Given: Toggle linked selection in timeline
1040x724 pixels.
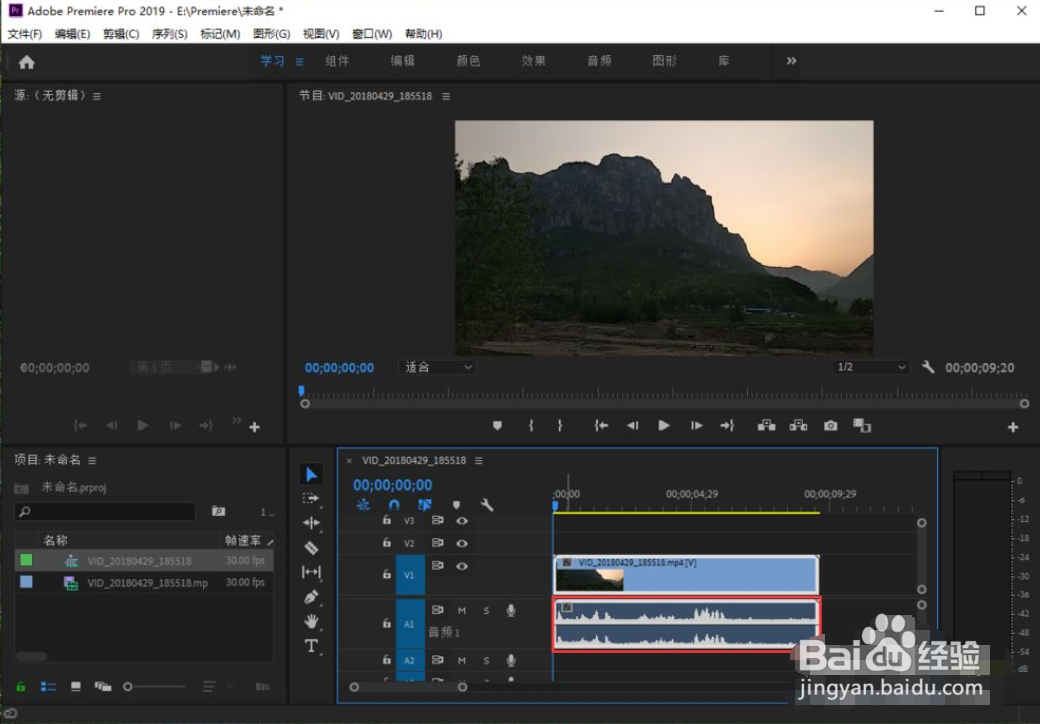Looking at the screenshot, I should (x=425, y=505).
